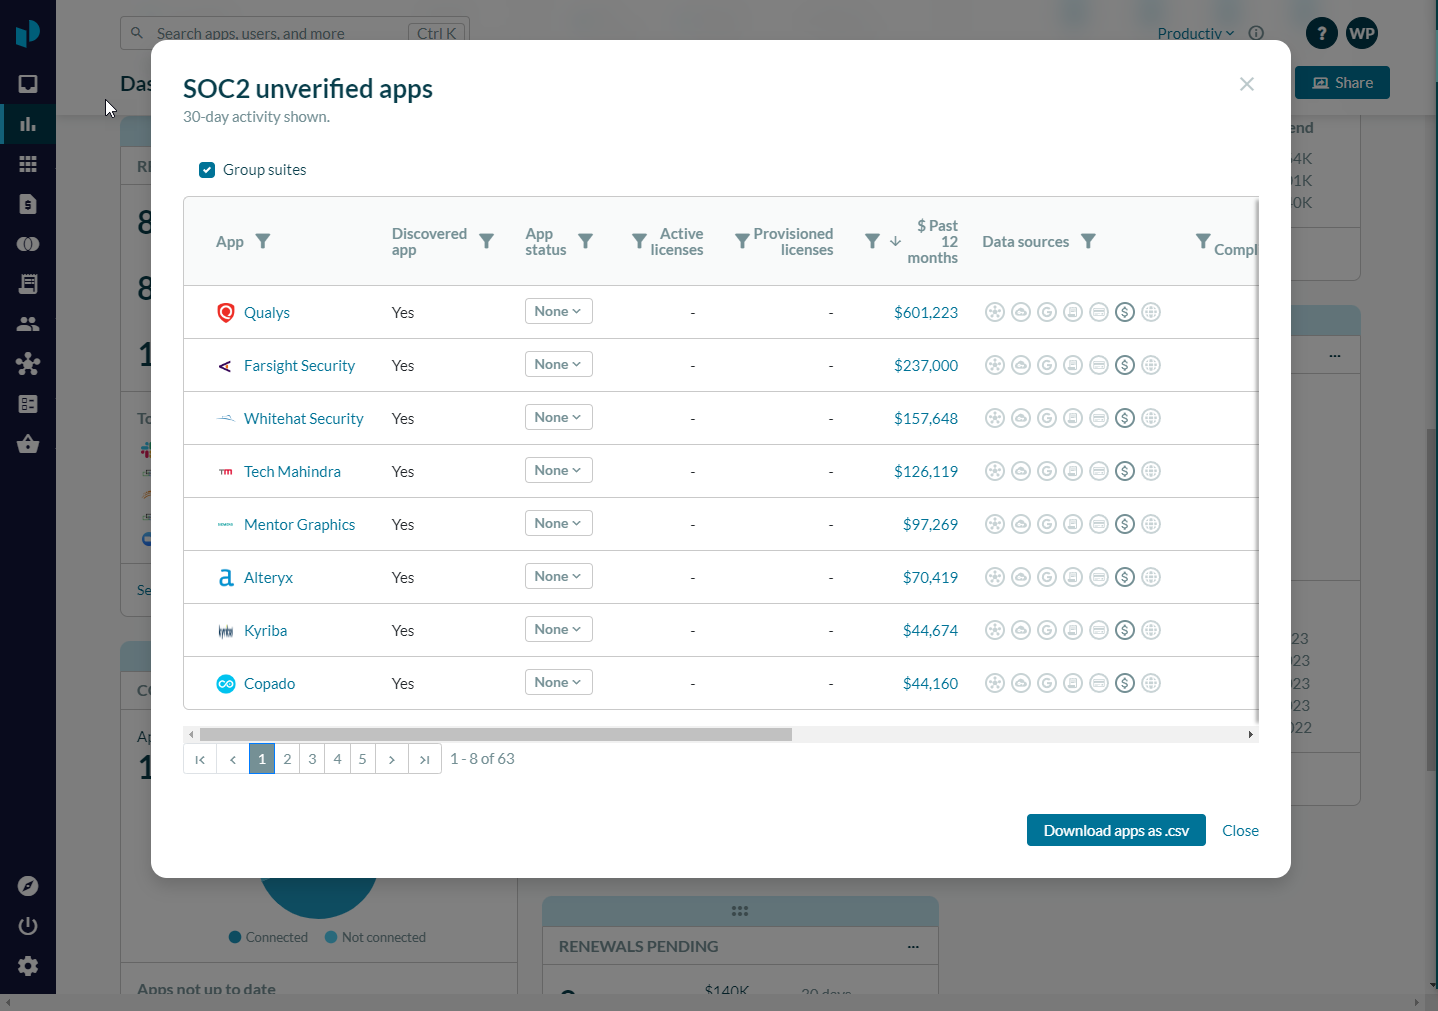Toggle the Group suites checkbox

tap(207, 170)
